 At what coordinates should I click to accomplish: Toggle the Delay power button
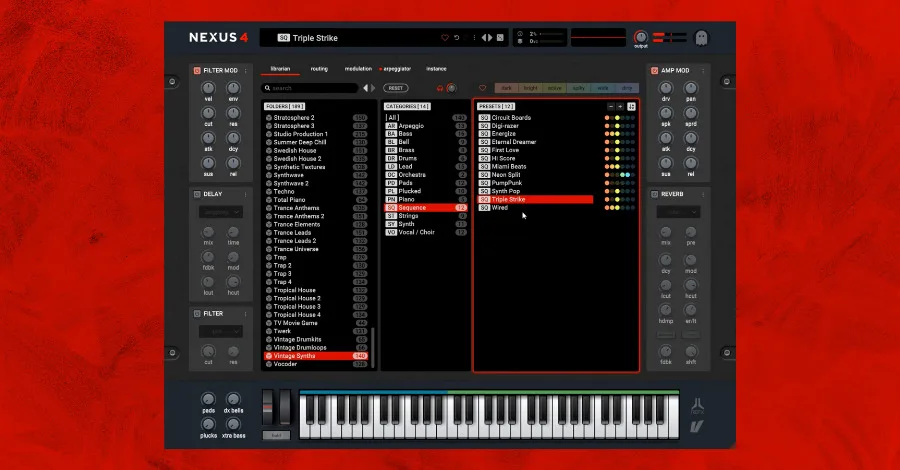coord(197,195)
